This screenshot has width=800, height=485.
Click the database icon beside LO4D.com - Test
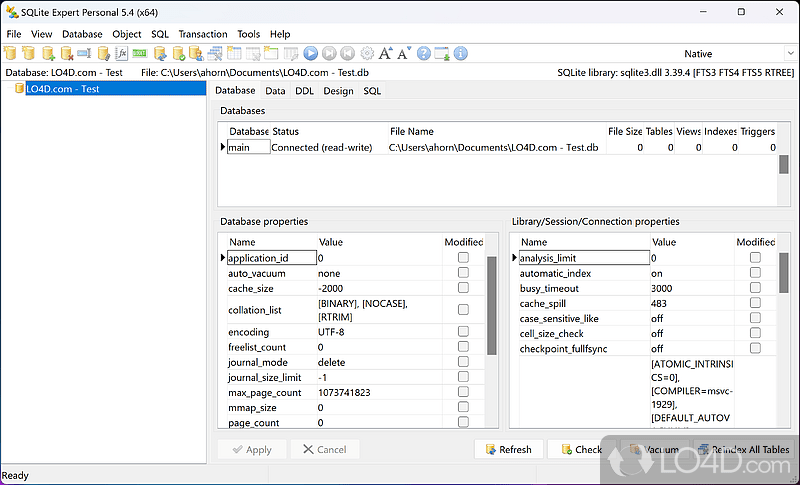click(x=19, y=88)
